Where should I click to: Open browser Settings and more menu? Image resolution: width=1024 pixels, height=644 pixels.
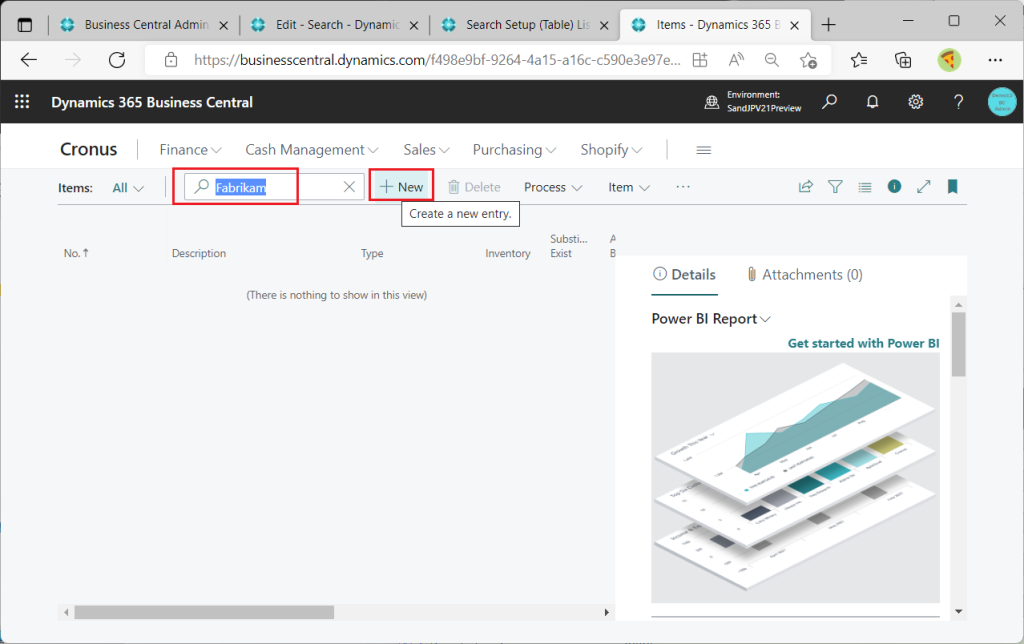point(995,60)
